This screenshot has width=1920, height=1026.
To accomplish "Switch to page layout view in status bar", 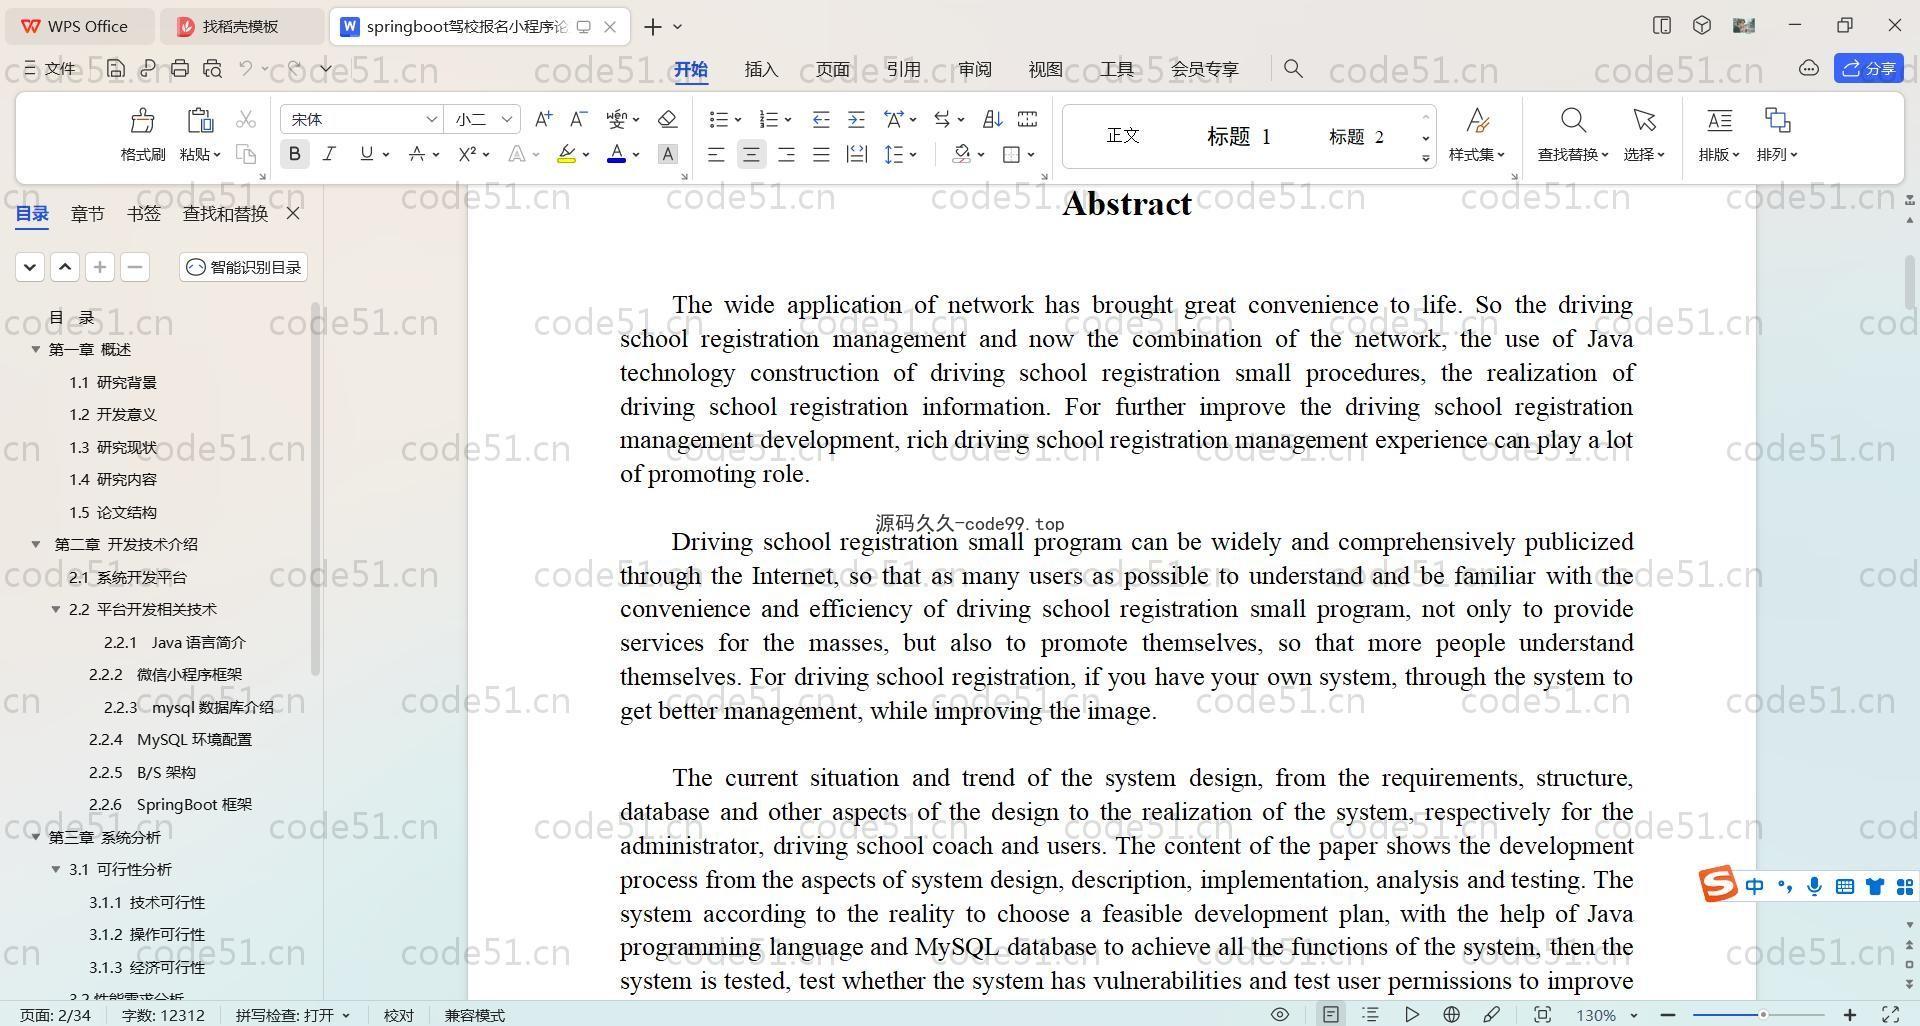I will click(1331, 1014).
